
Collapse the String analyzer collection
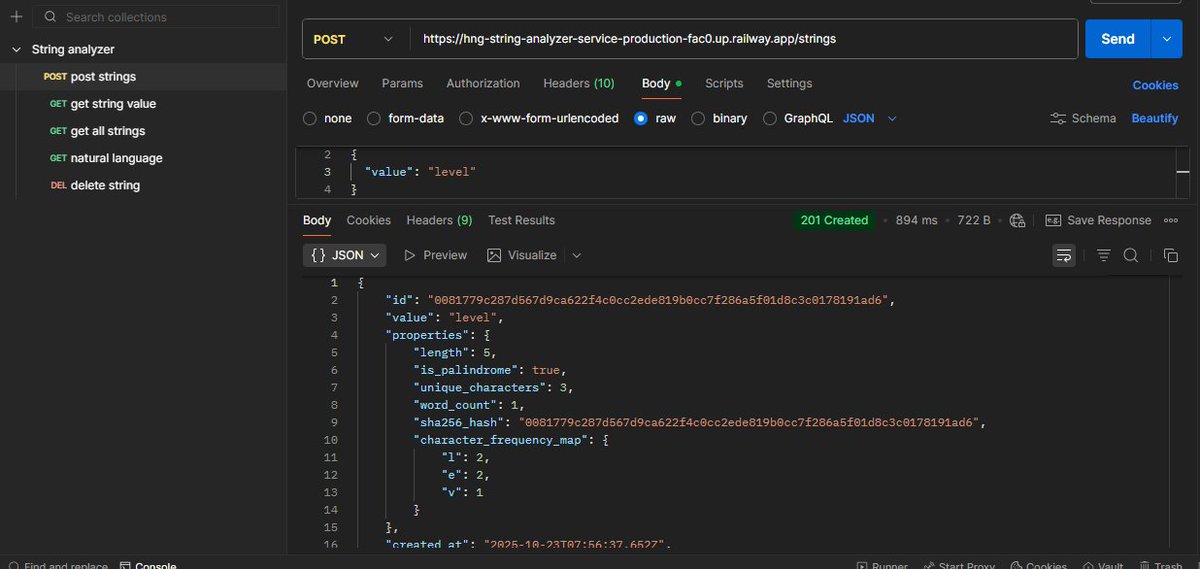[17, 49]
